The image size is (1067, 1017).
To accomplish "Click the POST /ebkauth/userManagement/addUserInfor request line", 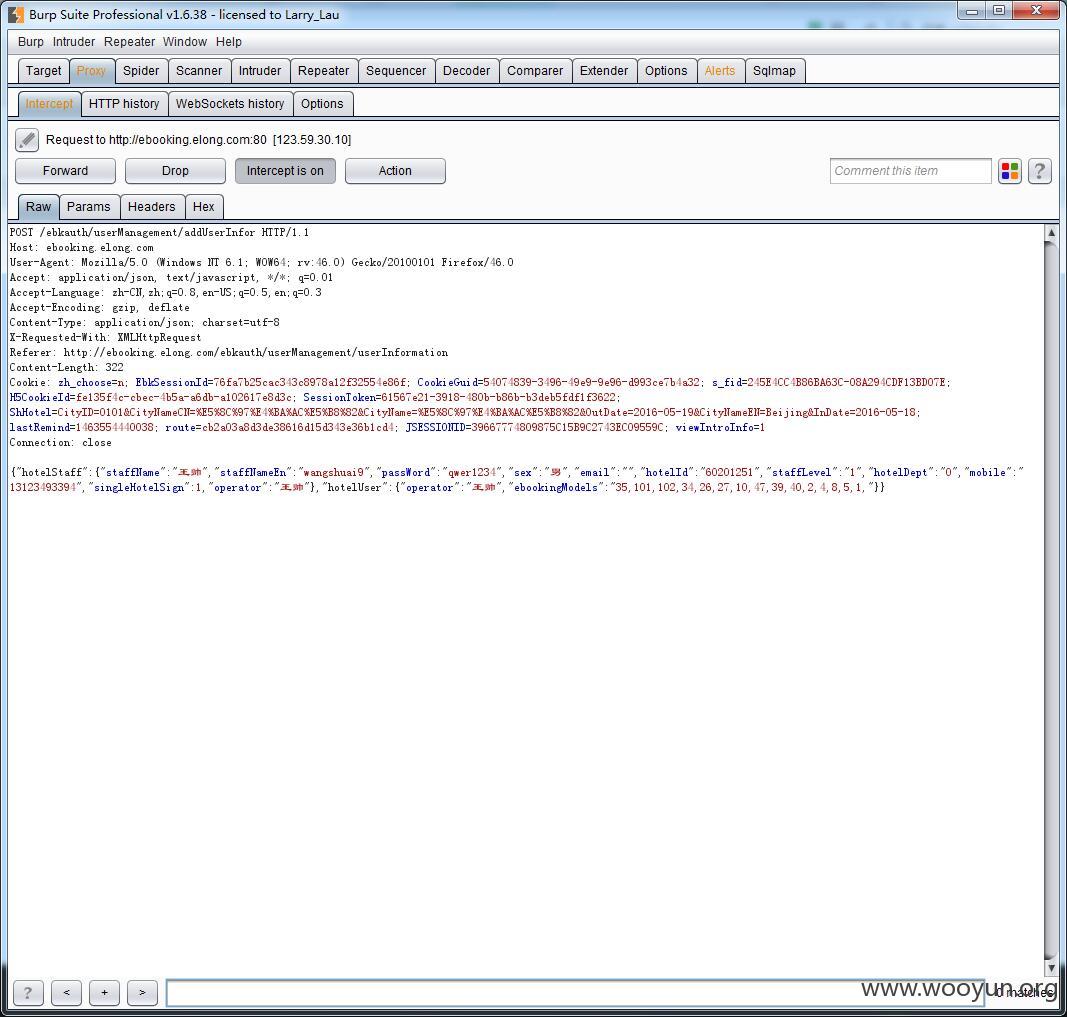I will (159, 233).
